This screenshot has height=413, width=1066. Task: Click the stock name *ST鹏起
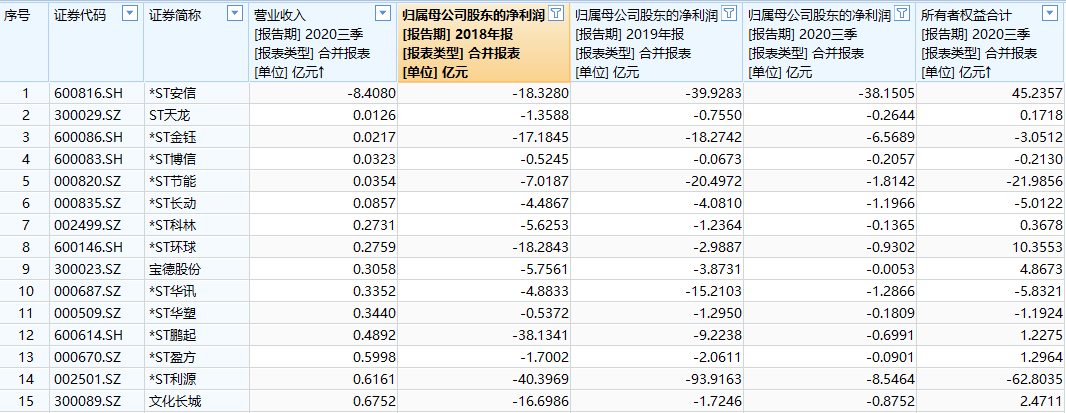tap(173, 335)
